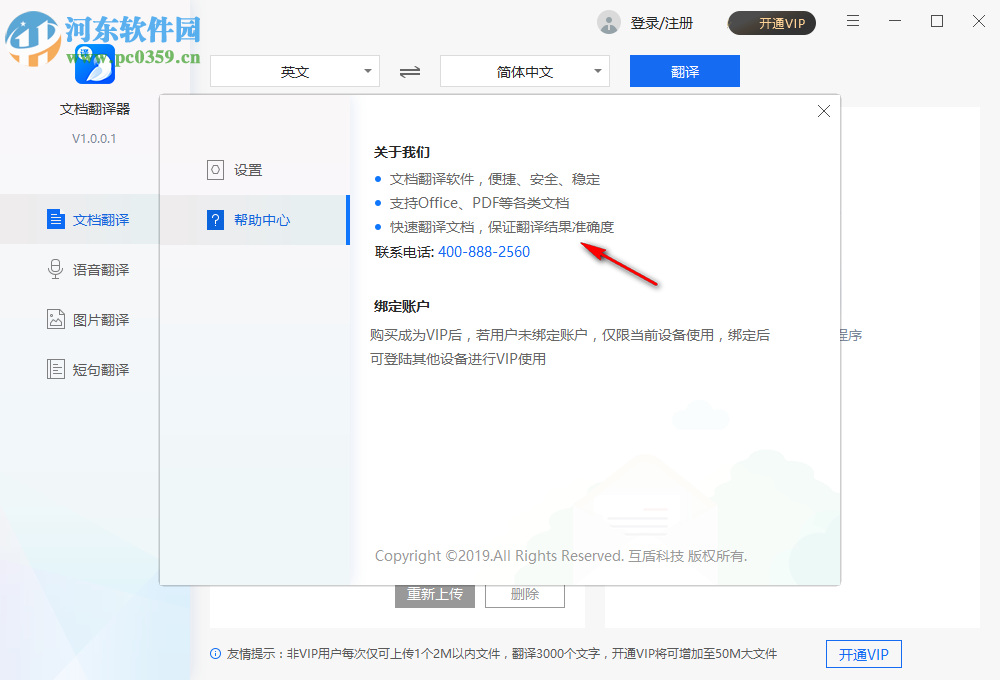Open the source language 英文 dropdown
This screenshot has width=1000, height=680.
[295, 71]
